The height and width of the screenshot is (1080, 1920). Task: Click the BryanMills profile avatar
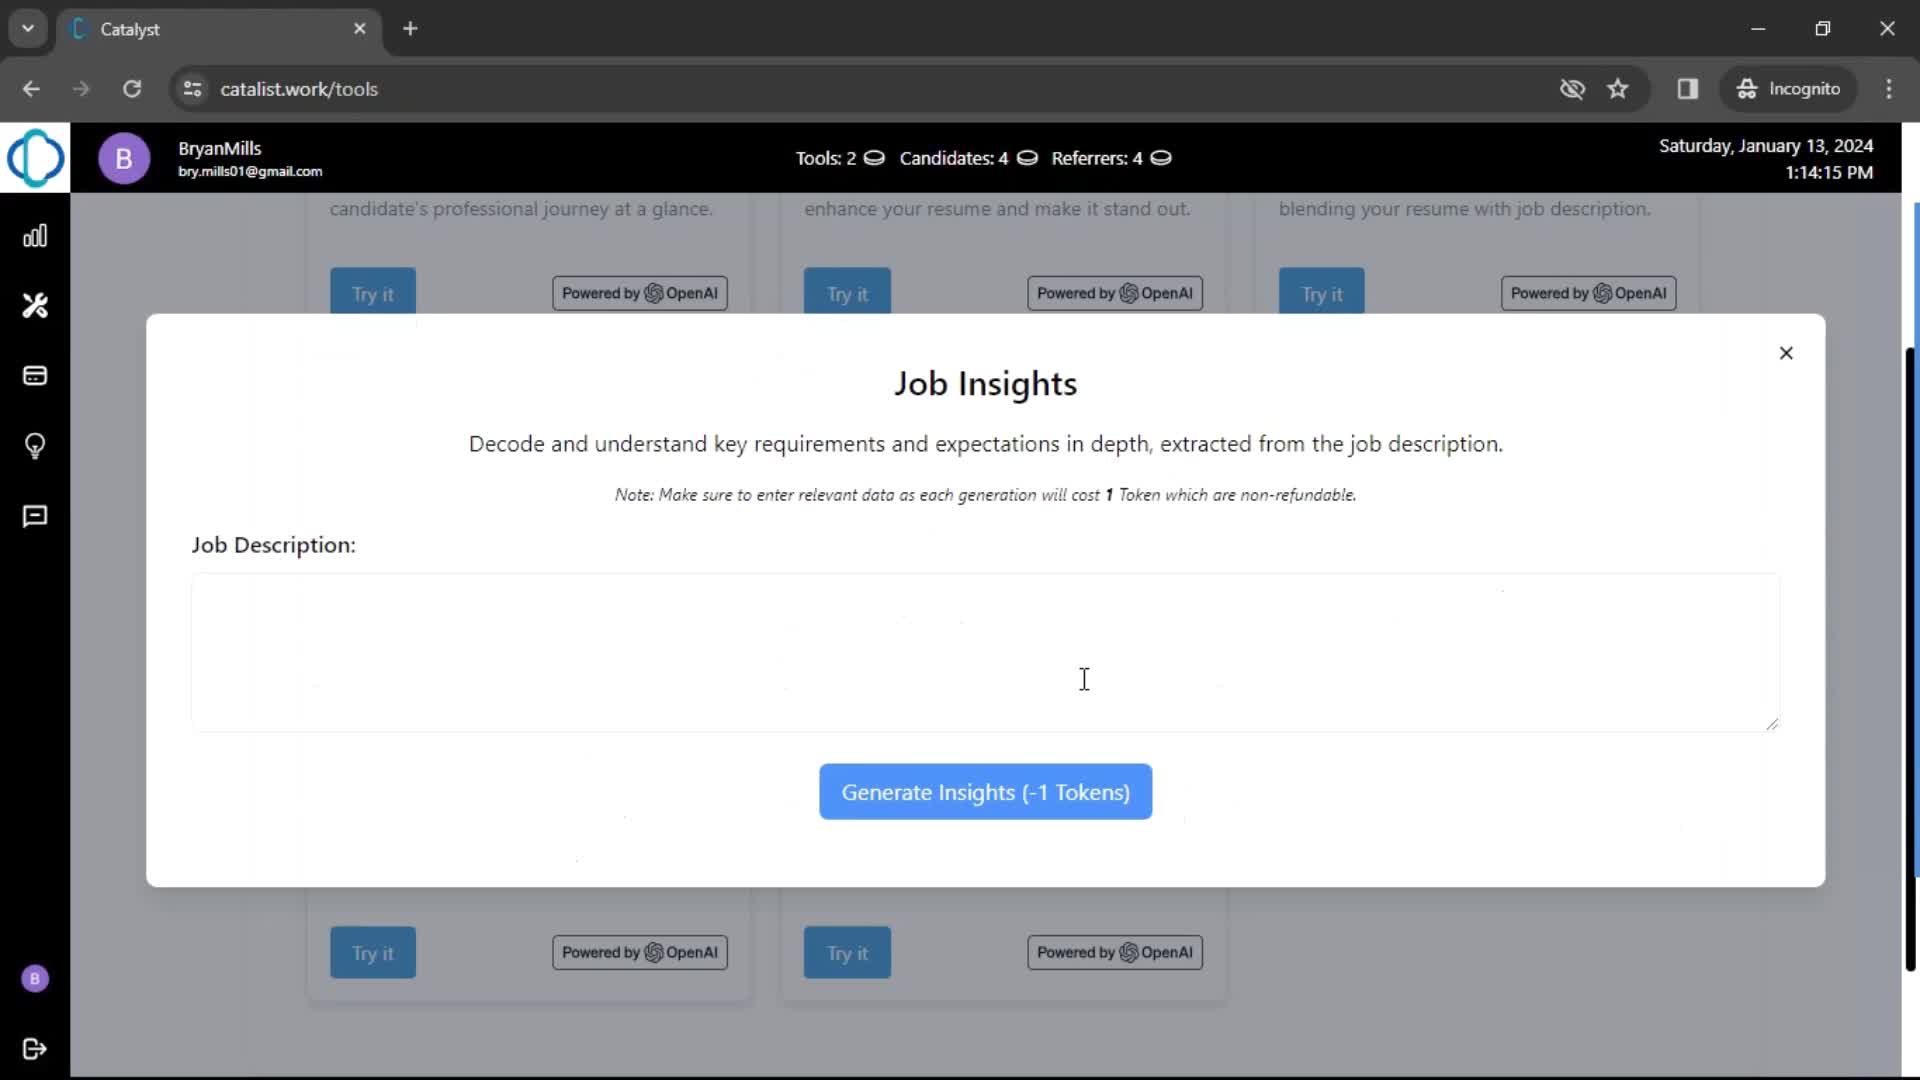124,158
